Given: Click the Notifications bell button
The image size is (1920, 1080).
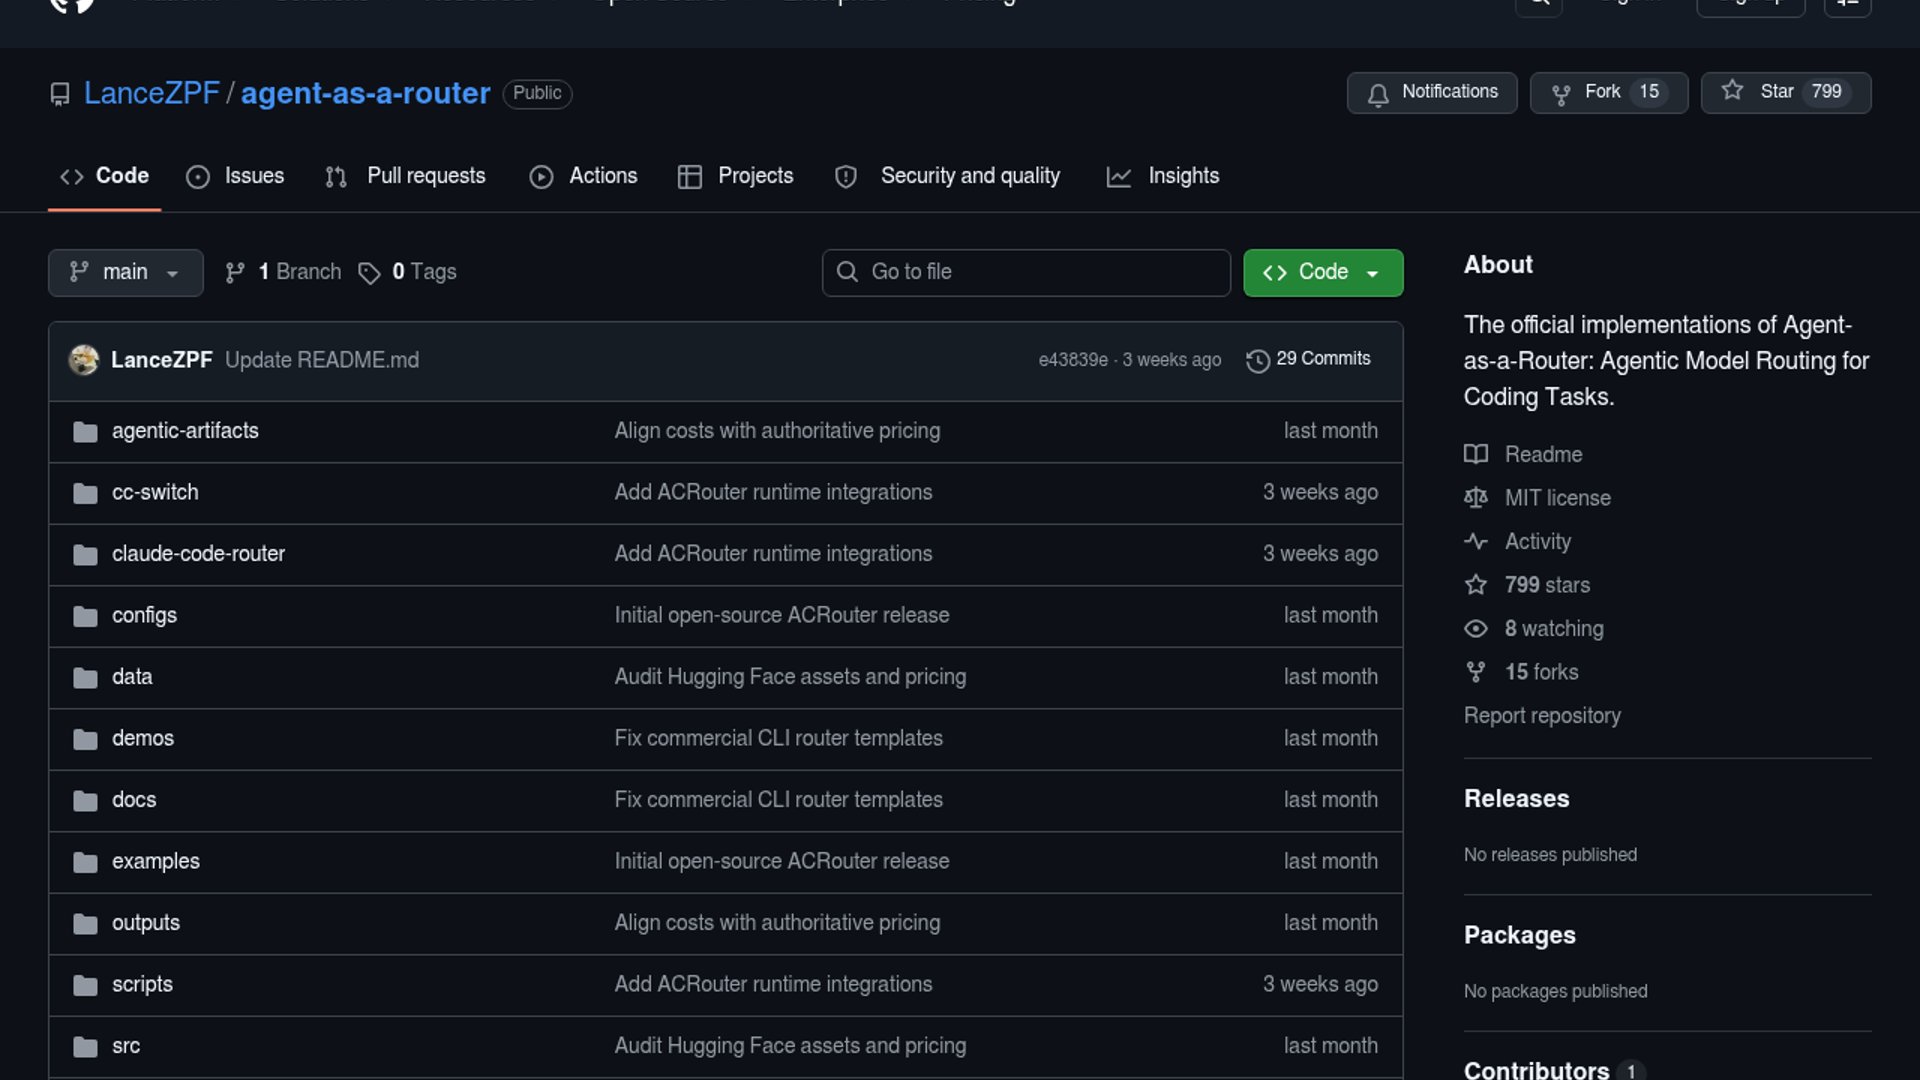Looking at the screenshot, I should 1432,92.
